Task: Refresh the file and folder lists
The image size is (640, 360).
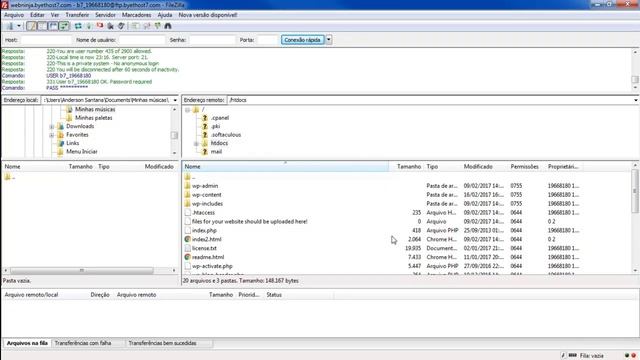Action: pos(78,26)
